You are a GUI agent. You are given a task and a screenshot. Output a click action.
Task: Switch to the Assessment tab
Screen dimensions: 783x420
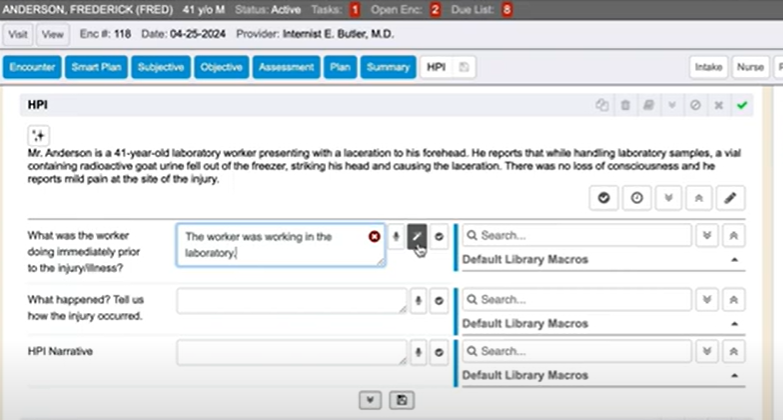tap(285, 67)
